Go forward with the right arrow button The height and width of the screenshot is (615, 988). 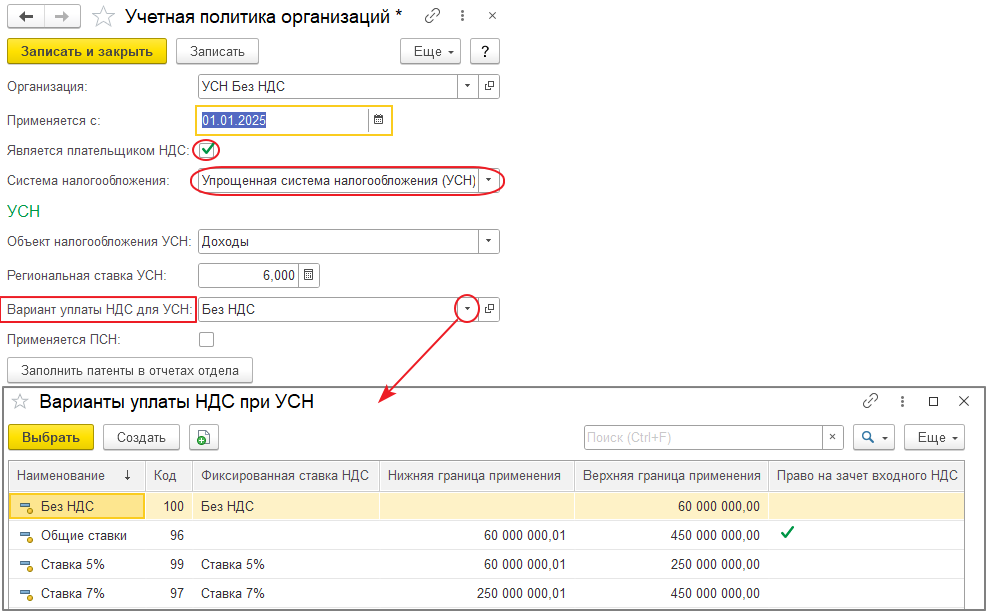(x=62, y=16)
